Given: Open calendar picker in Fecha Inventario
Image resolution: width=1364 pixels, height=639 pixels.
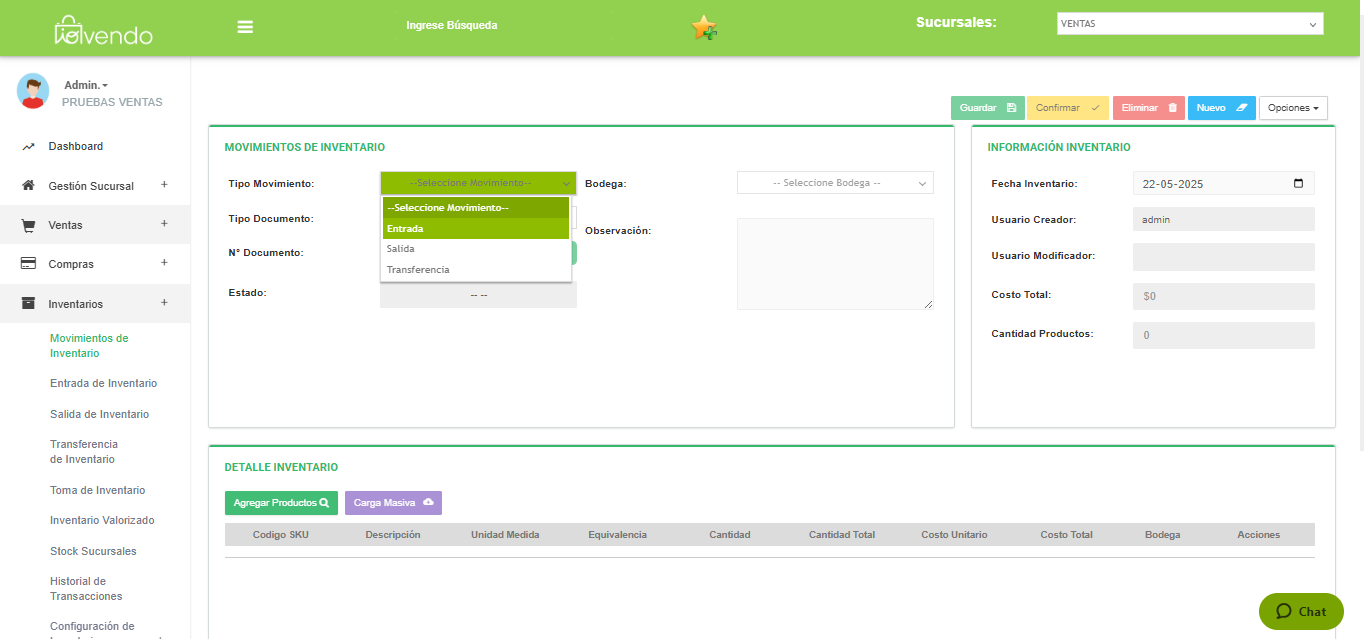Looking at the screenshot, I should click(x=1298, y=184).
